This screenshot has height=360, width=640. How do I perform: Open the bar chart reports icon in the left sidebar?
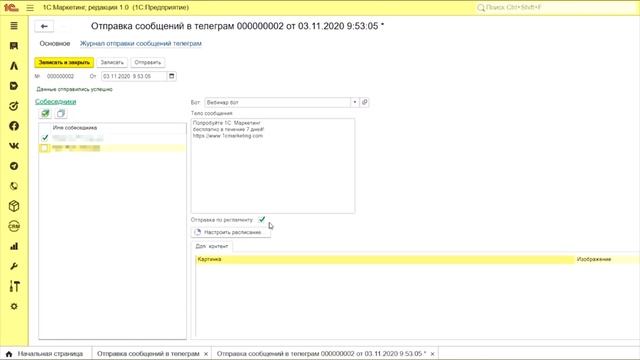(x=14, y=246)
